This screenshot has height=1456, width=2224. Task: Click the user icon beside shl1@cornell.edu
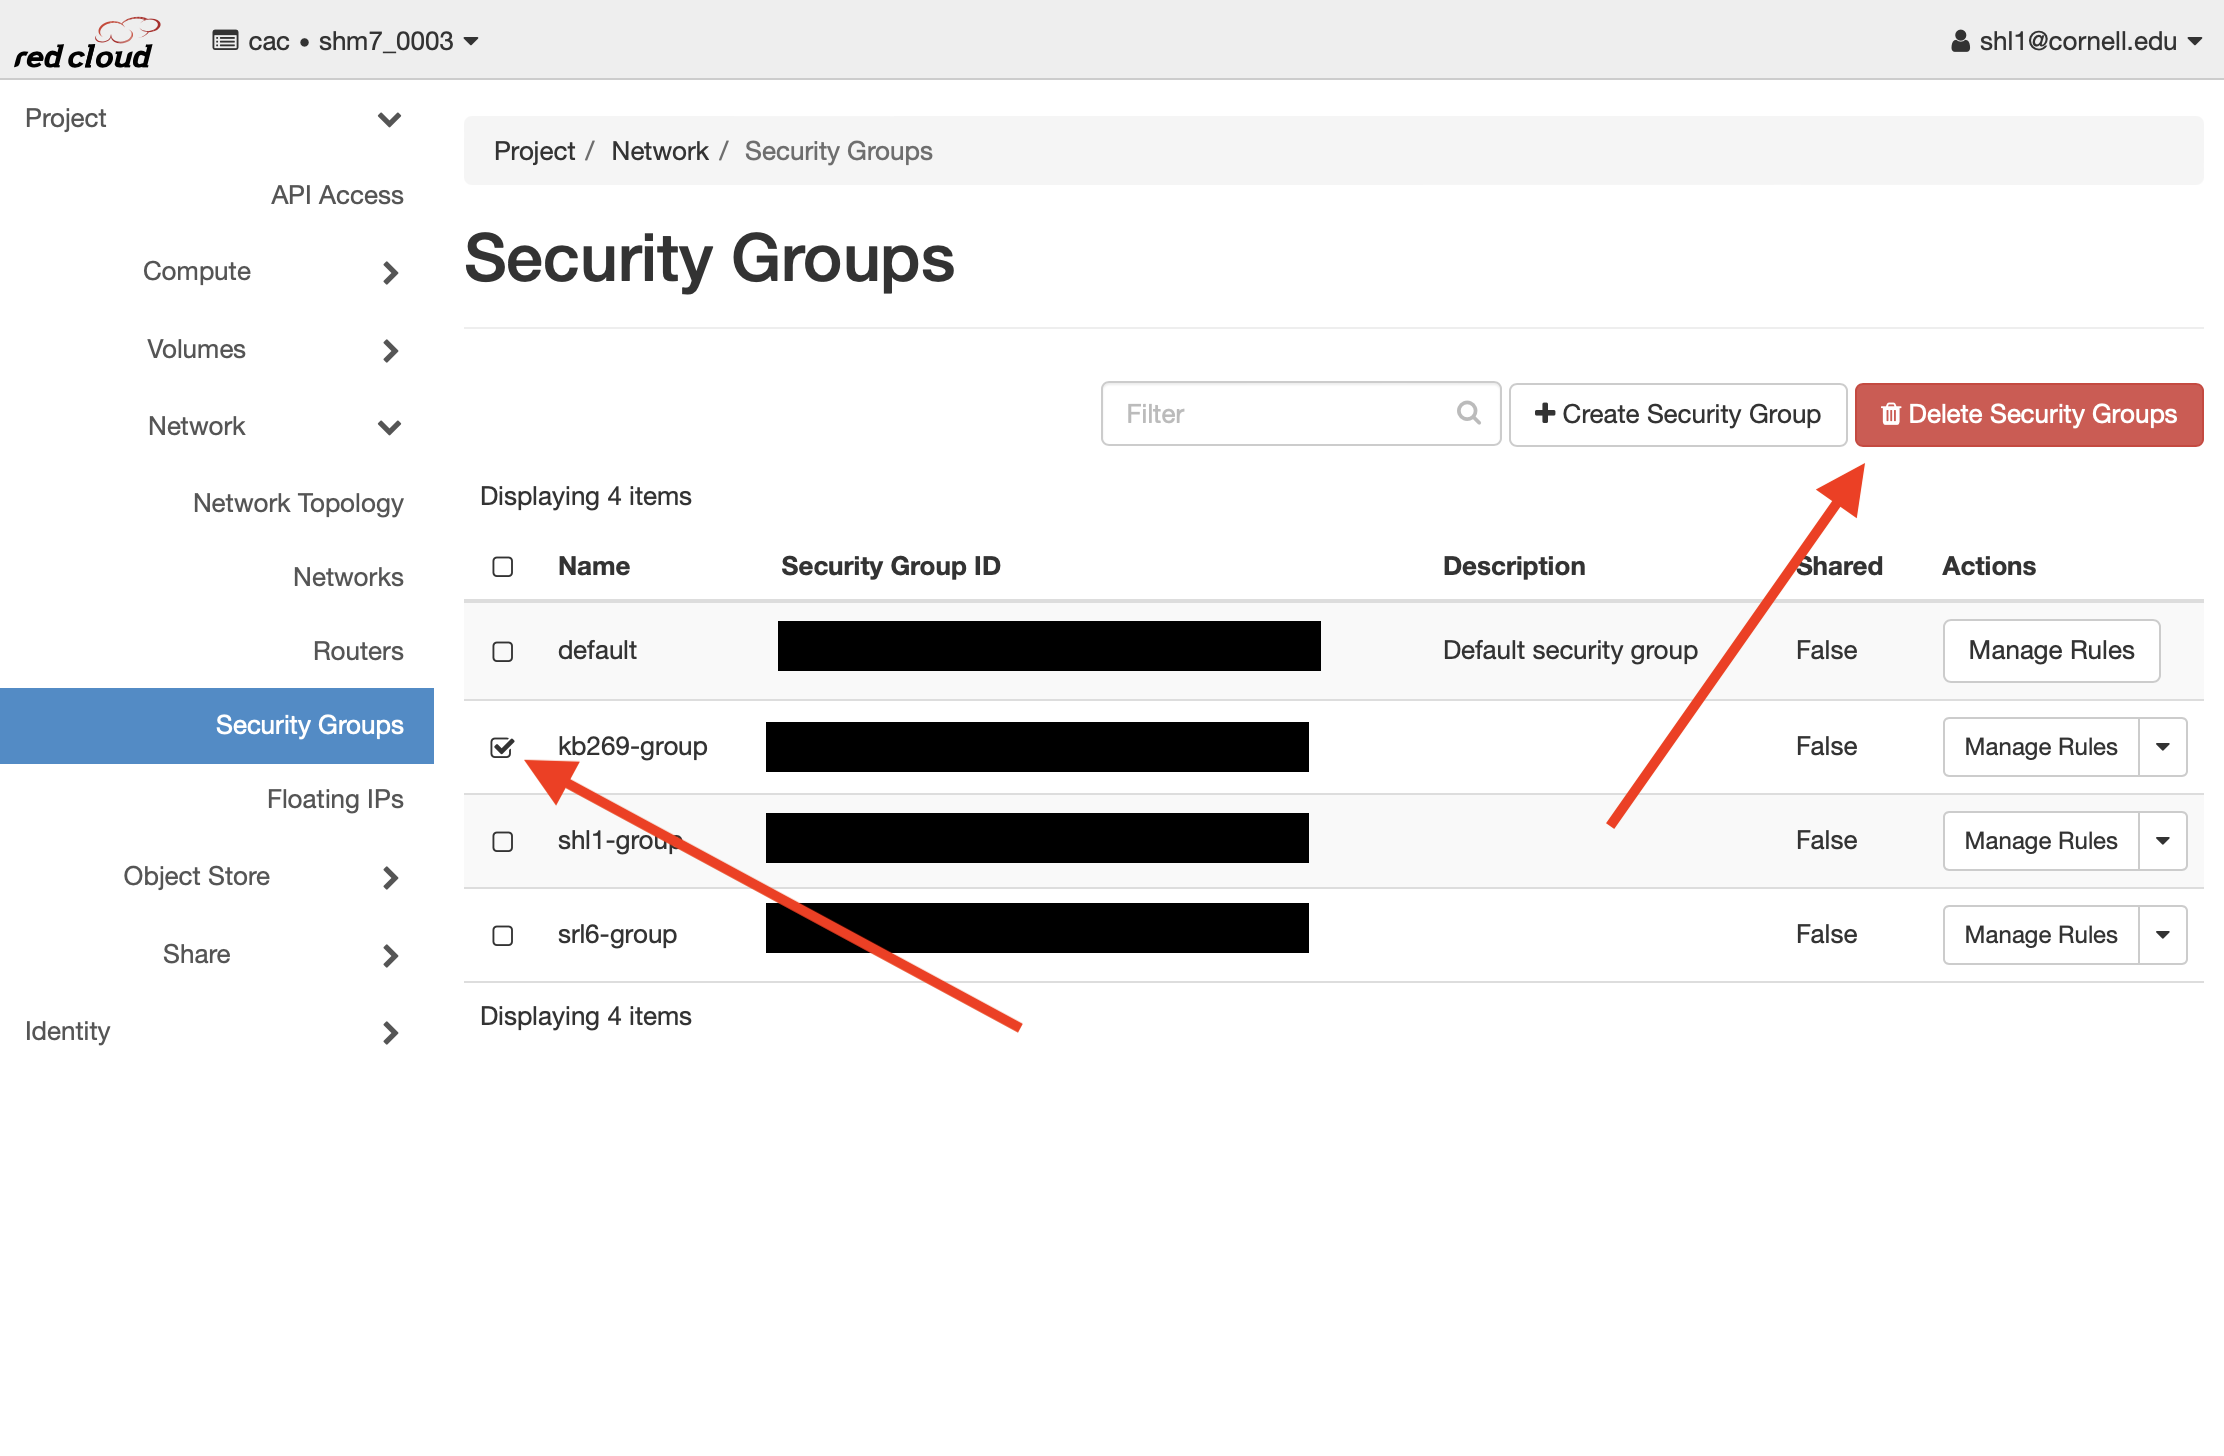point(1960,41)
